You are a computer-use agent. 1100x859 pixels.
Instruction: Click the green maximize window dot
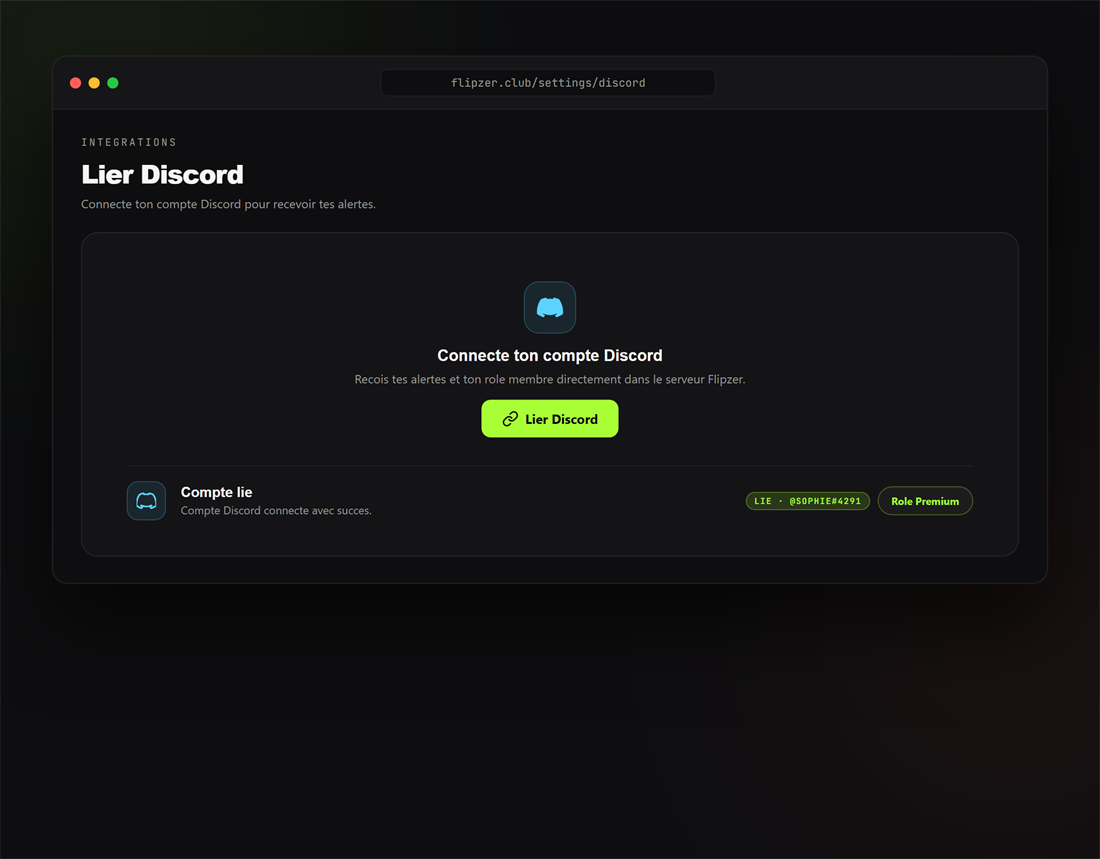tap(113, 83)
